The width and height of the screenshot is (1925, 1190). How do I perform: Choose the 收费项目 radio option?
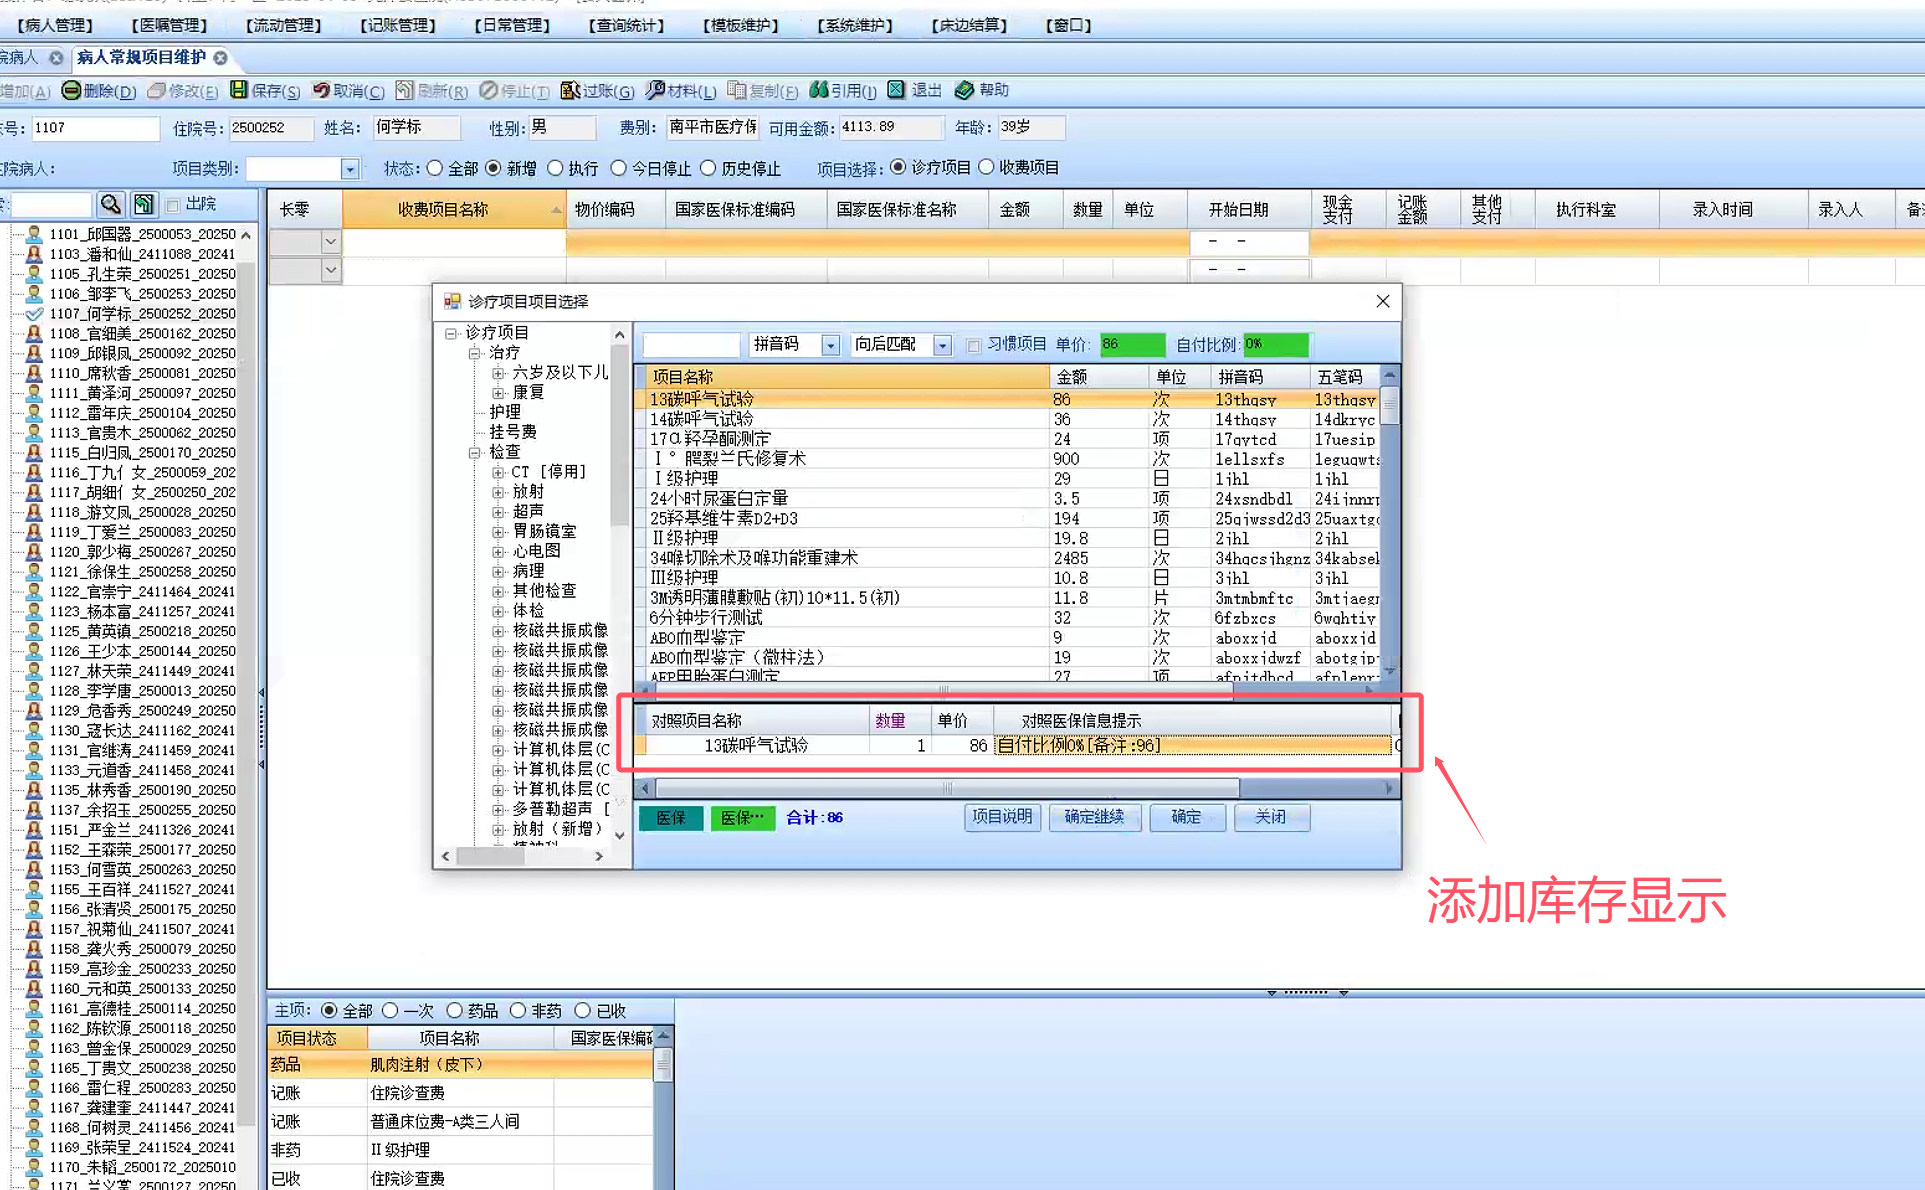point(987,167)
